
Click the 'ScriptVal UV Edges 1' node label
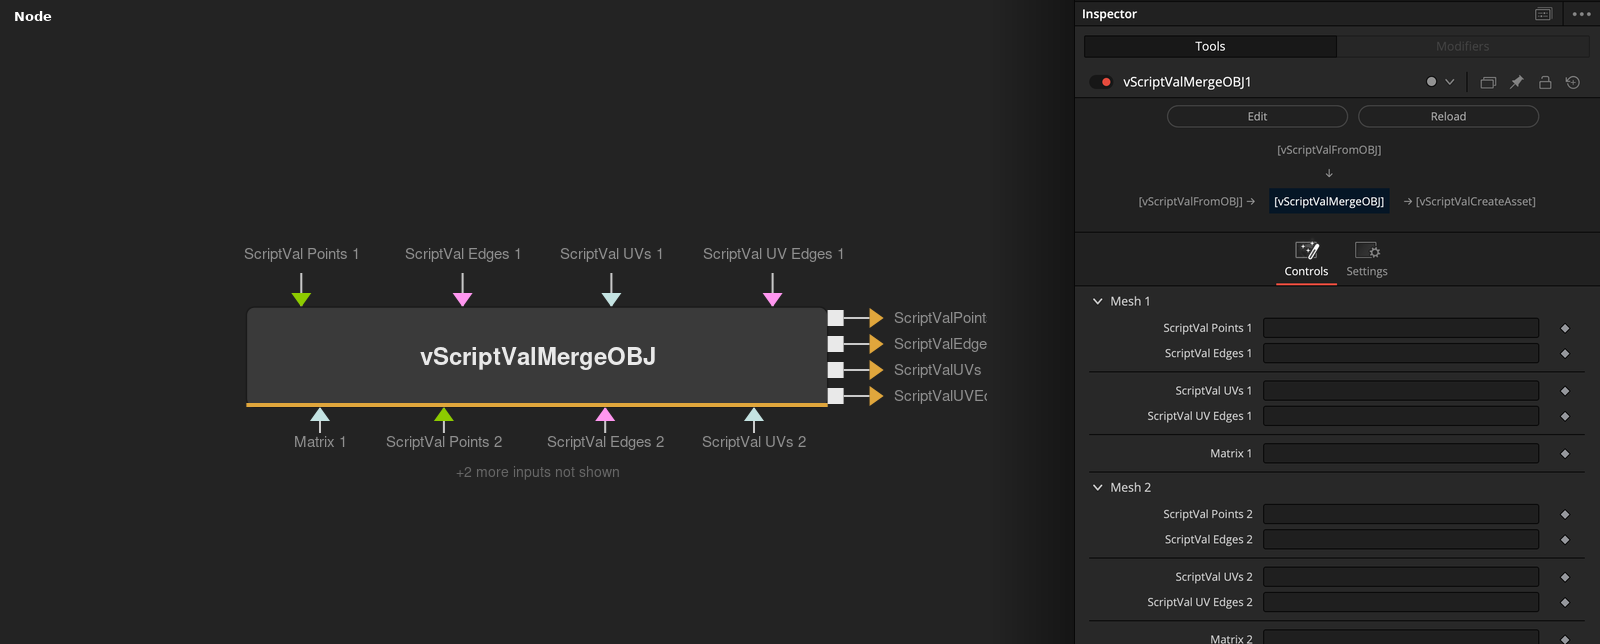pyautogui.click(x=773, y=254)
